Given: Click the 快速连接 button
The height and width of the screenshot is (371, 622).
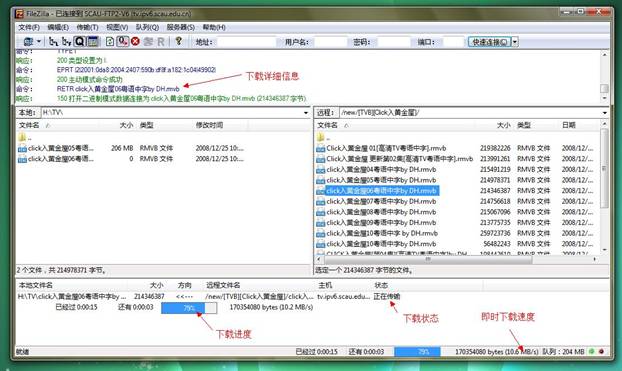Looking at the screenshot, I should tap(490, 42).
